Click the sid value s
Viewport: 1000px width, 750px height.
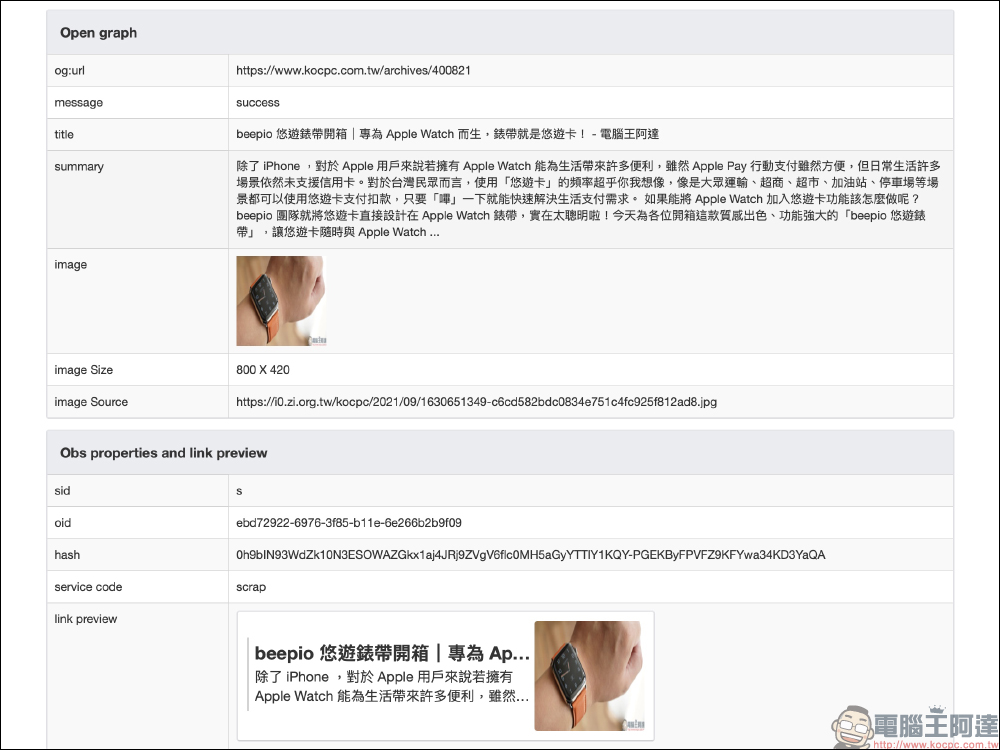click(239, 490)
